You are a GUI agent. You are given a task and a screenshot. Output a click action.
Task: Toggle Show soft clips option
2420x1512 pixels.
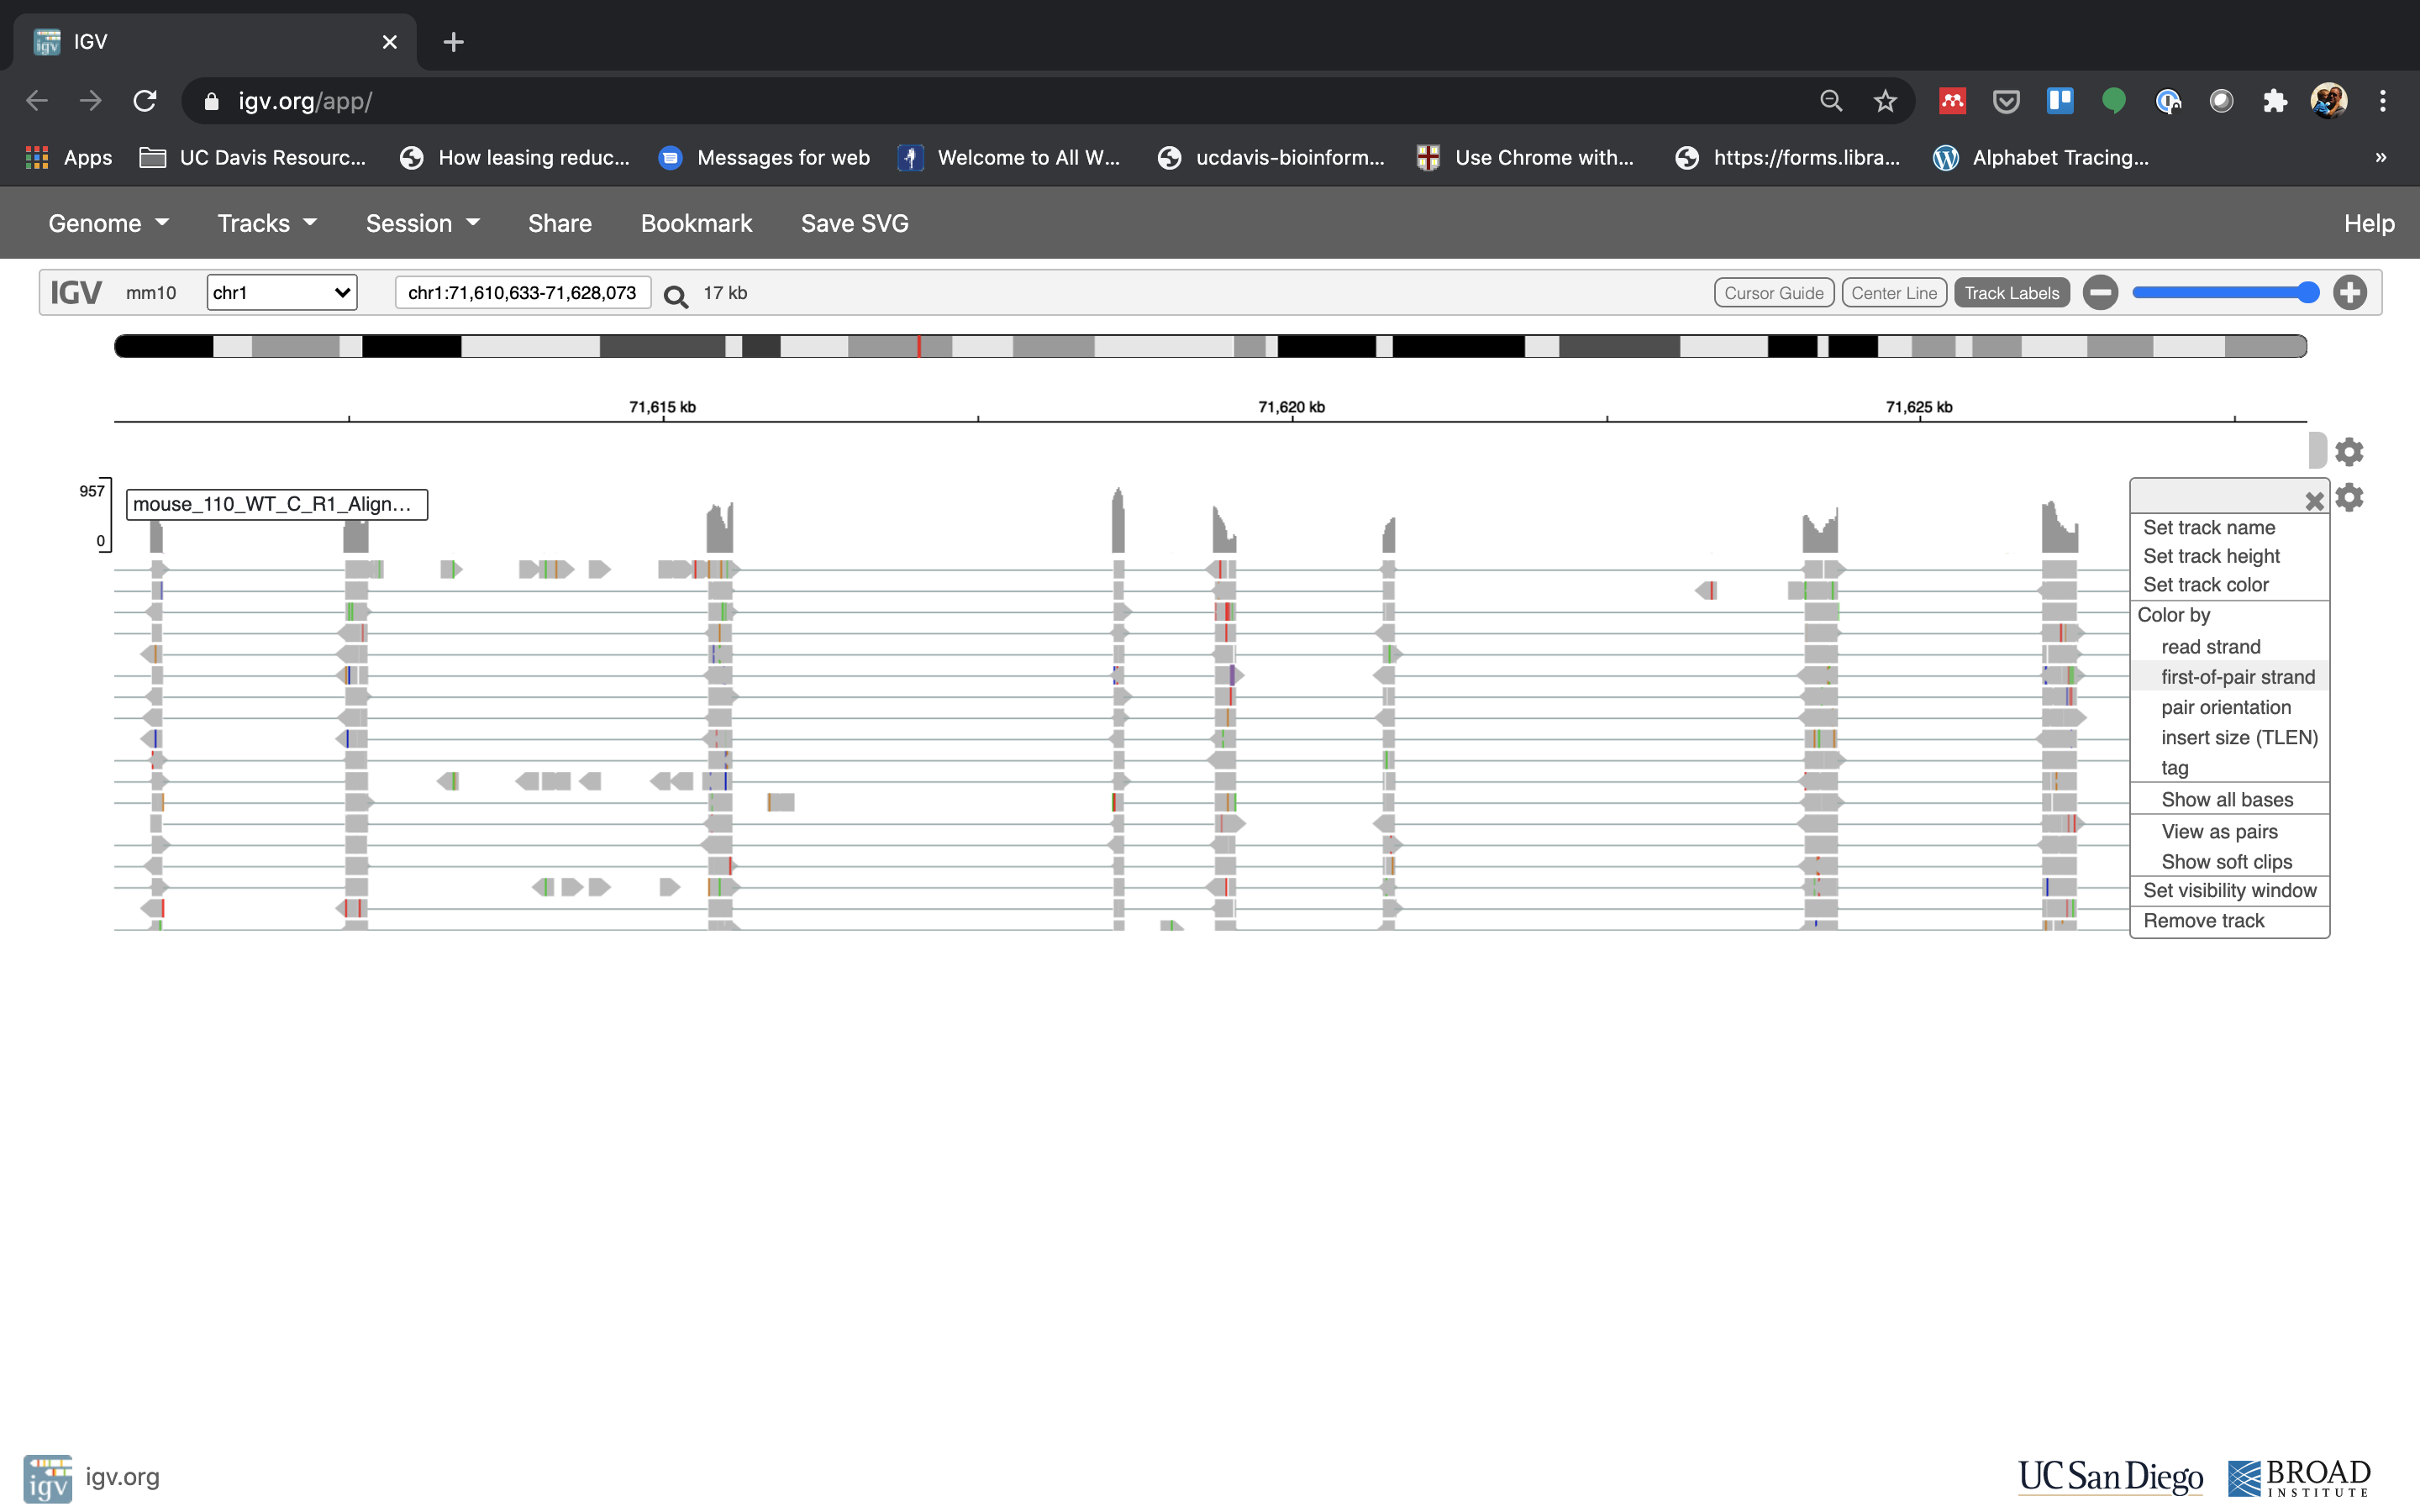tap(2227, 860)
